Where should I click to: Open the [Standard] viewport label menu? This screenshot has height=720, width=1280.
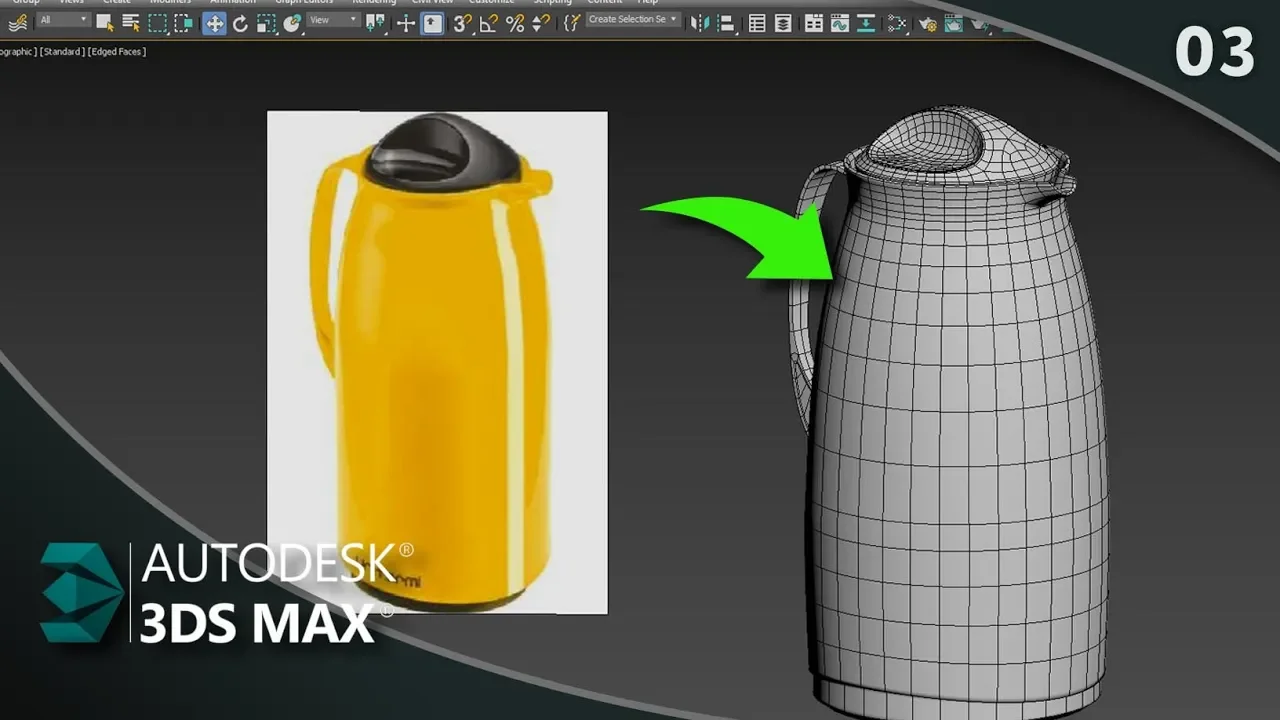point(63,52)
